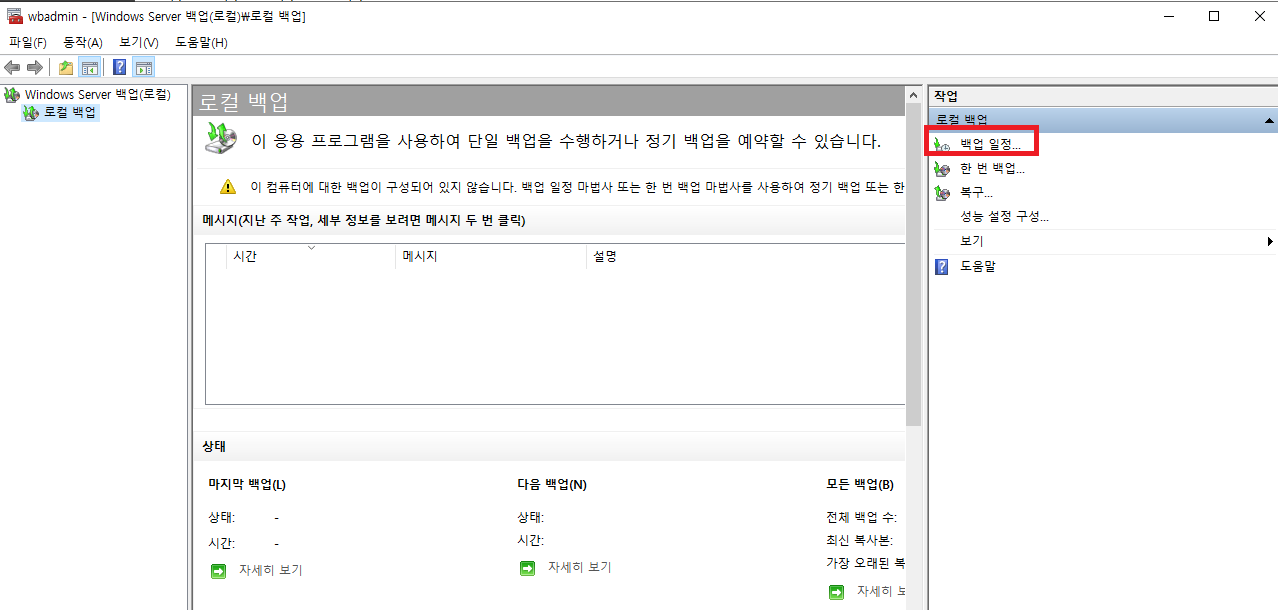Click the Forward arrow toolbar icon

(x=35, y=67)
